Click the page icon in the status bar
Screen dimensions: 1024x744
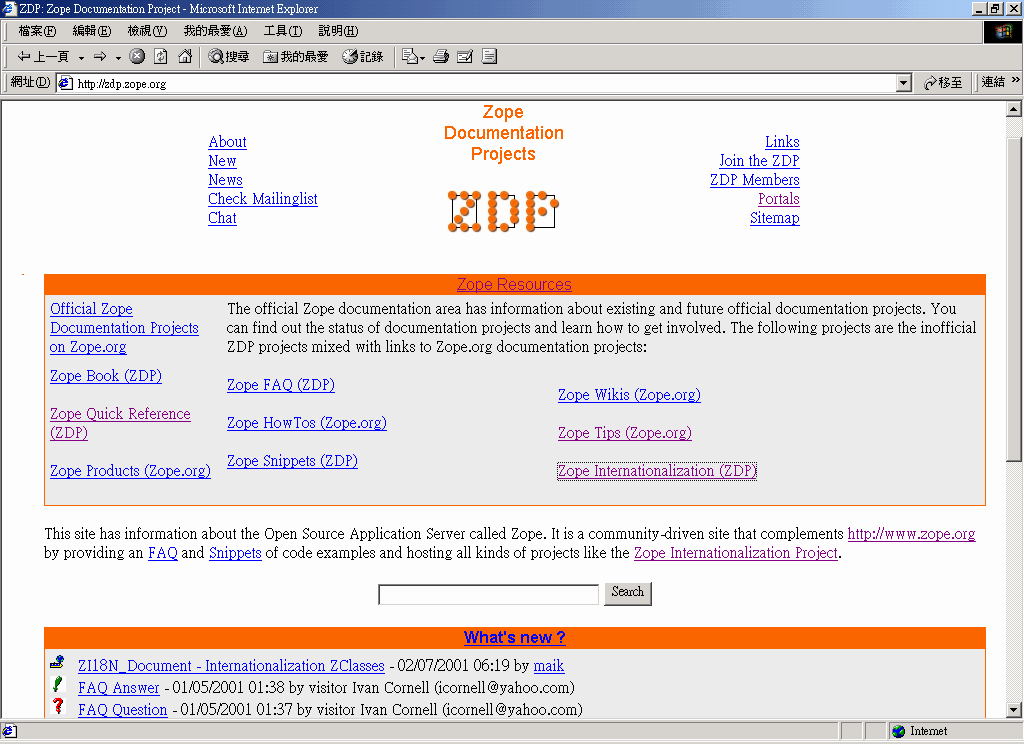[x=9, y=732]
